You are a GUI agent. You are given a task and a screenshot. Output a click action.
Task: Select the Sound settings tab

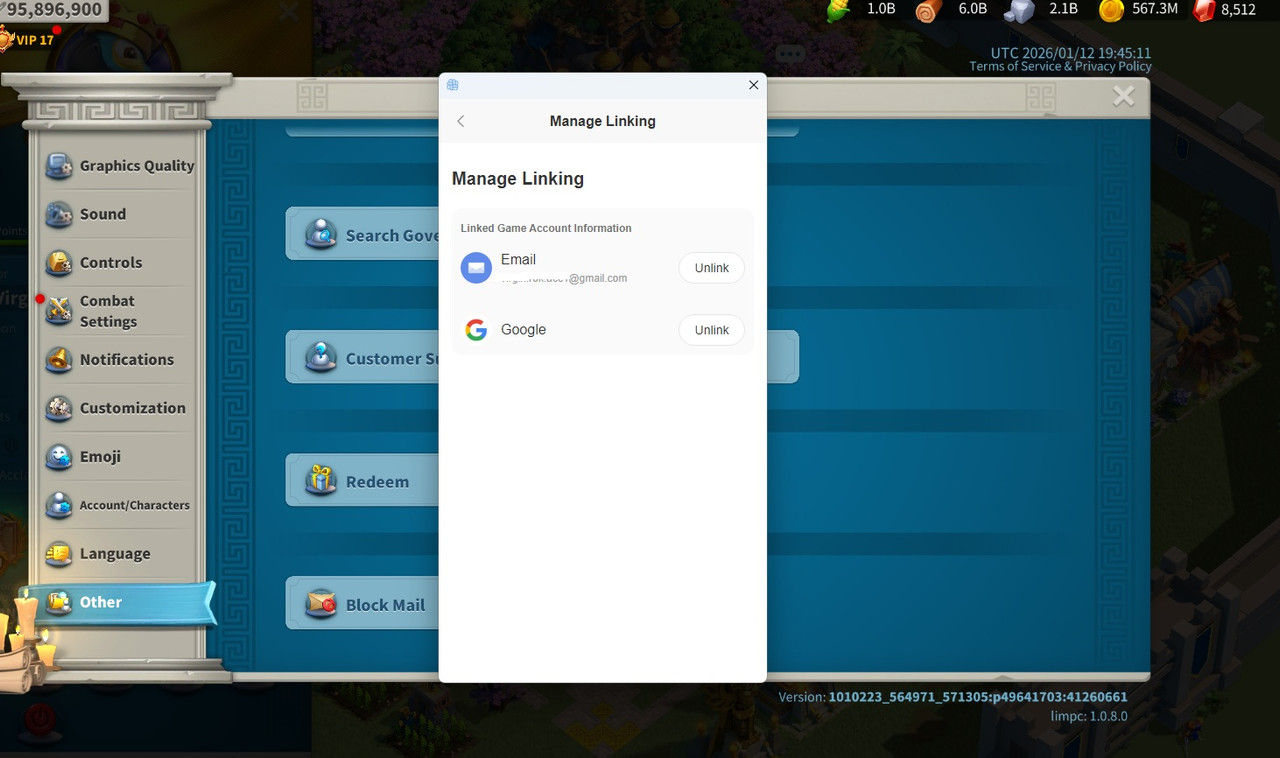120,214
